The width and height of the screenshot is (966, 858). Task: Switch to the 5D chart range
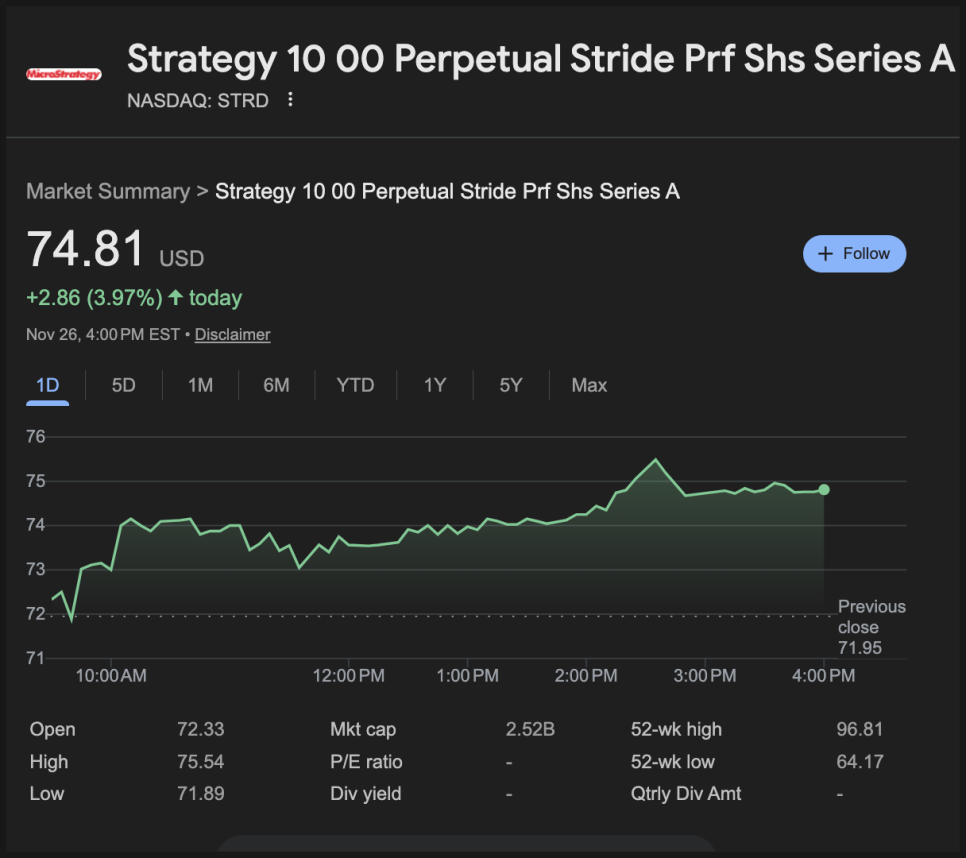pos(123,385)
